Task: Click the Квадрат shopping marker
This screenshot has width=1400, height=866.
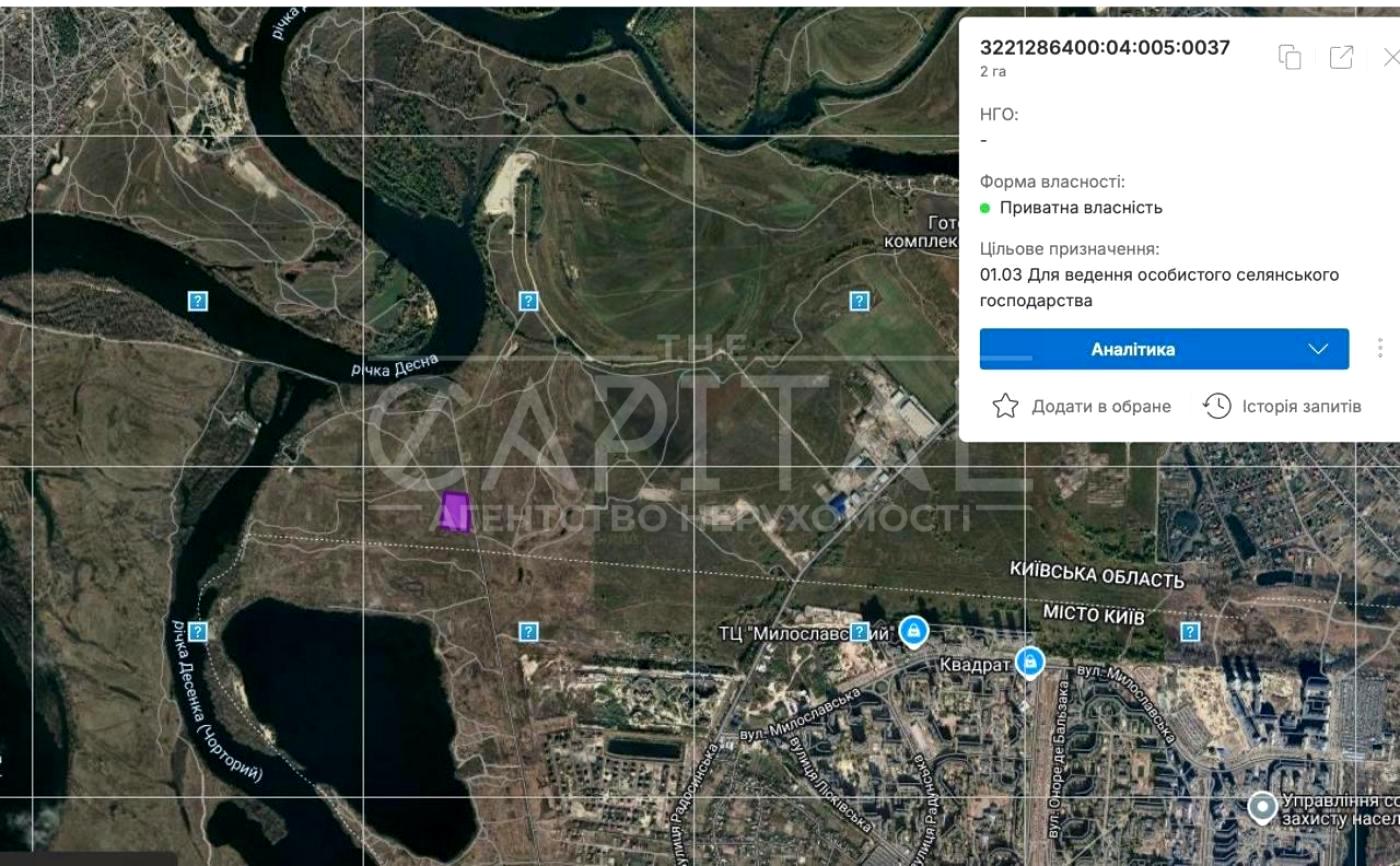Action: [x=1029, y=661]
